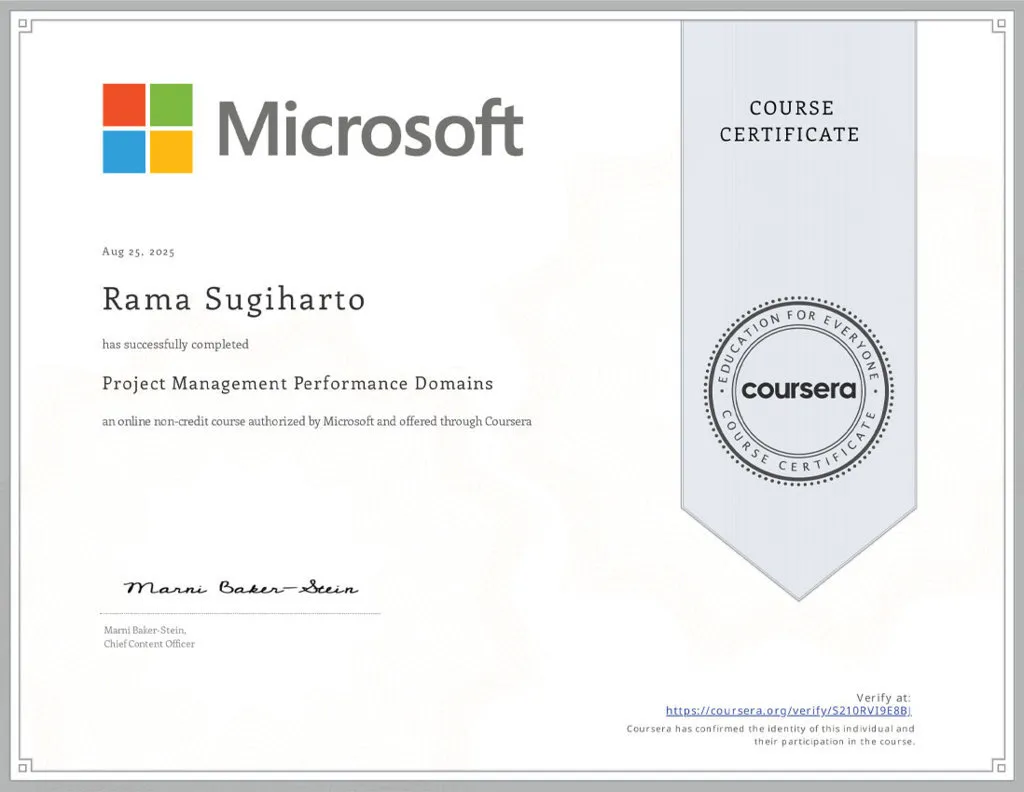Click the COURSE CERTIFICATE ribbon heading
Viewport: 1024px width, 792px height.
(x=789, y=121)
